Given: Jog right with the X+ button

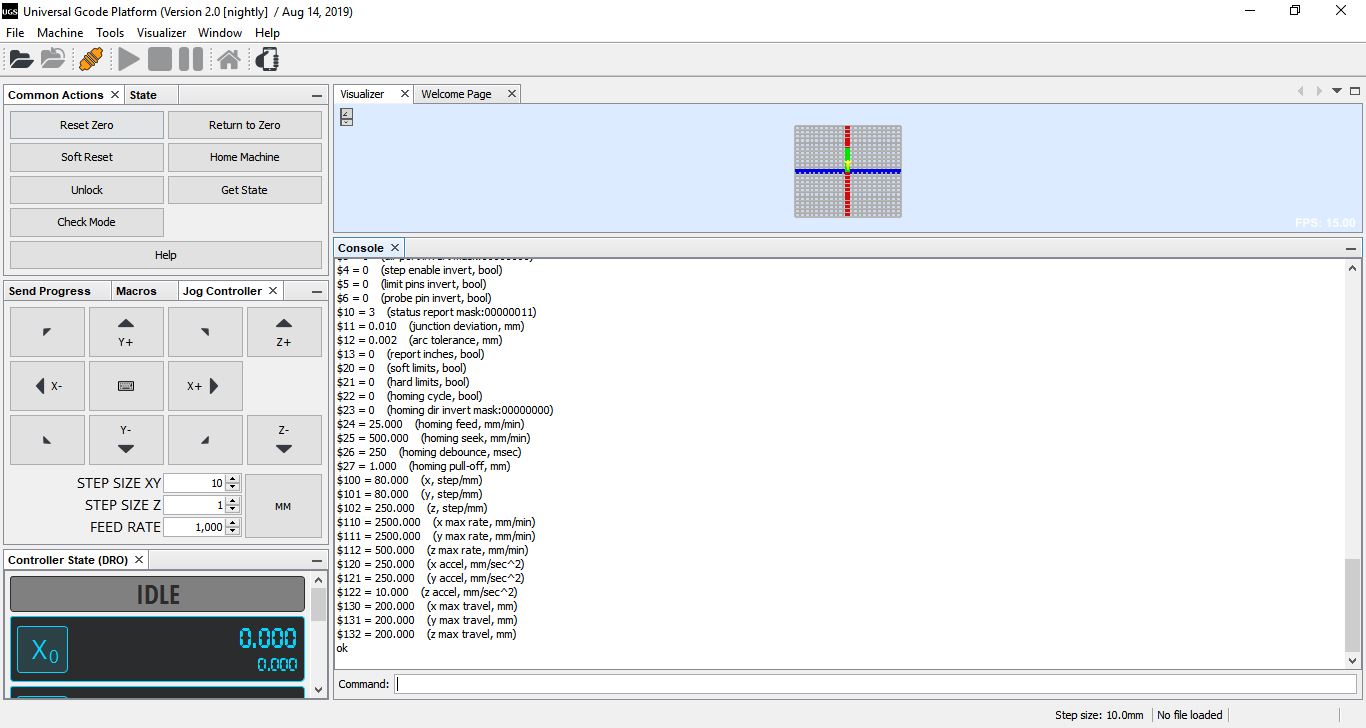Looking at the screenshot, I should click(205, 386).
